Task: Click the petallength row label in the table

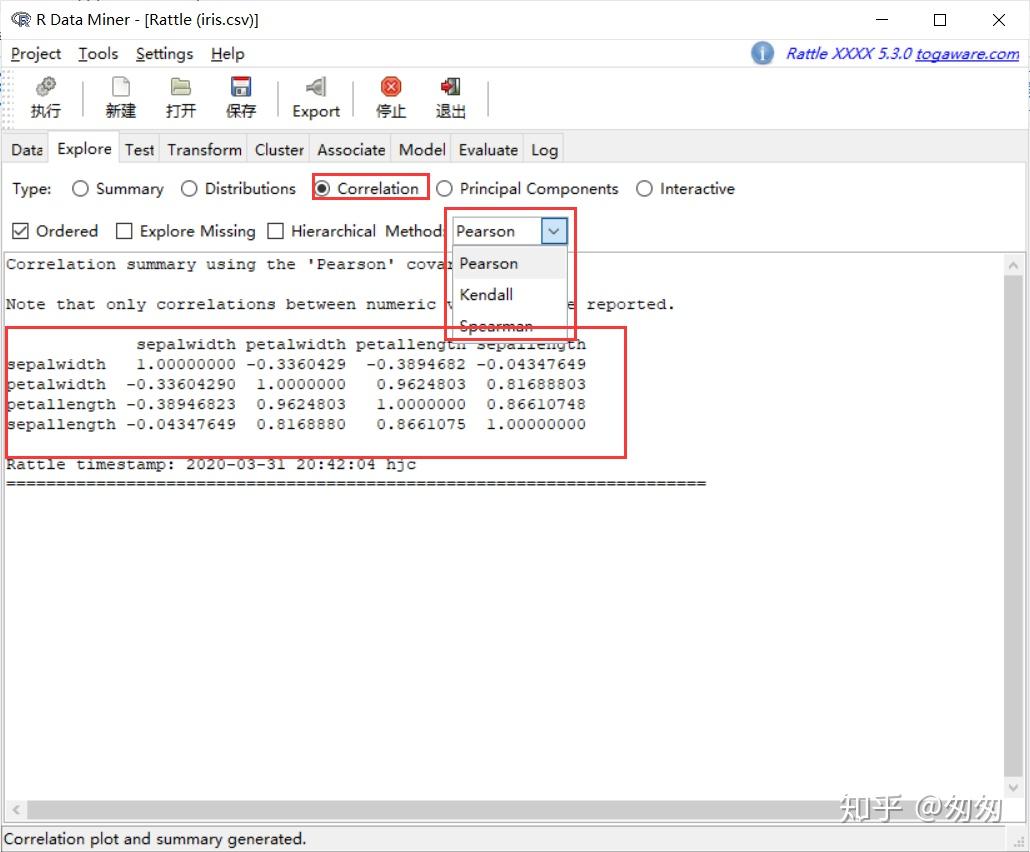Action: 60,405
